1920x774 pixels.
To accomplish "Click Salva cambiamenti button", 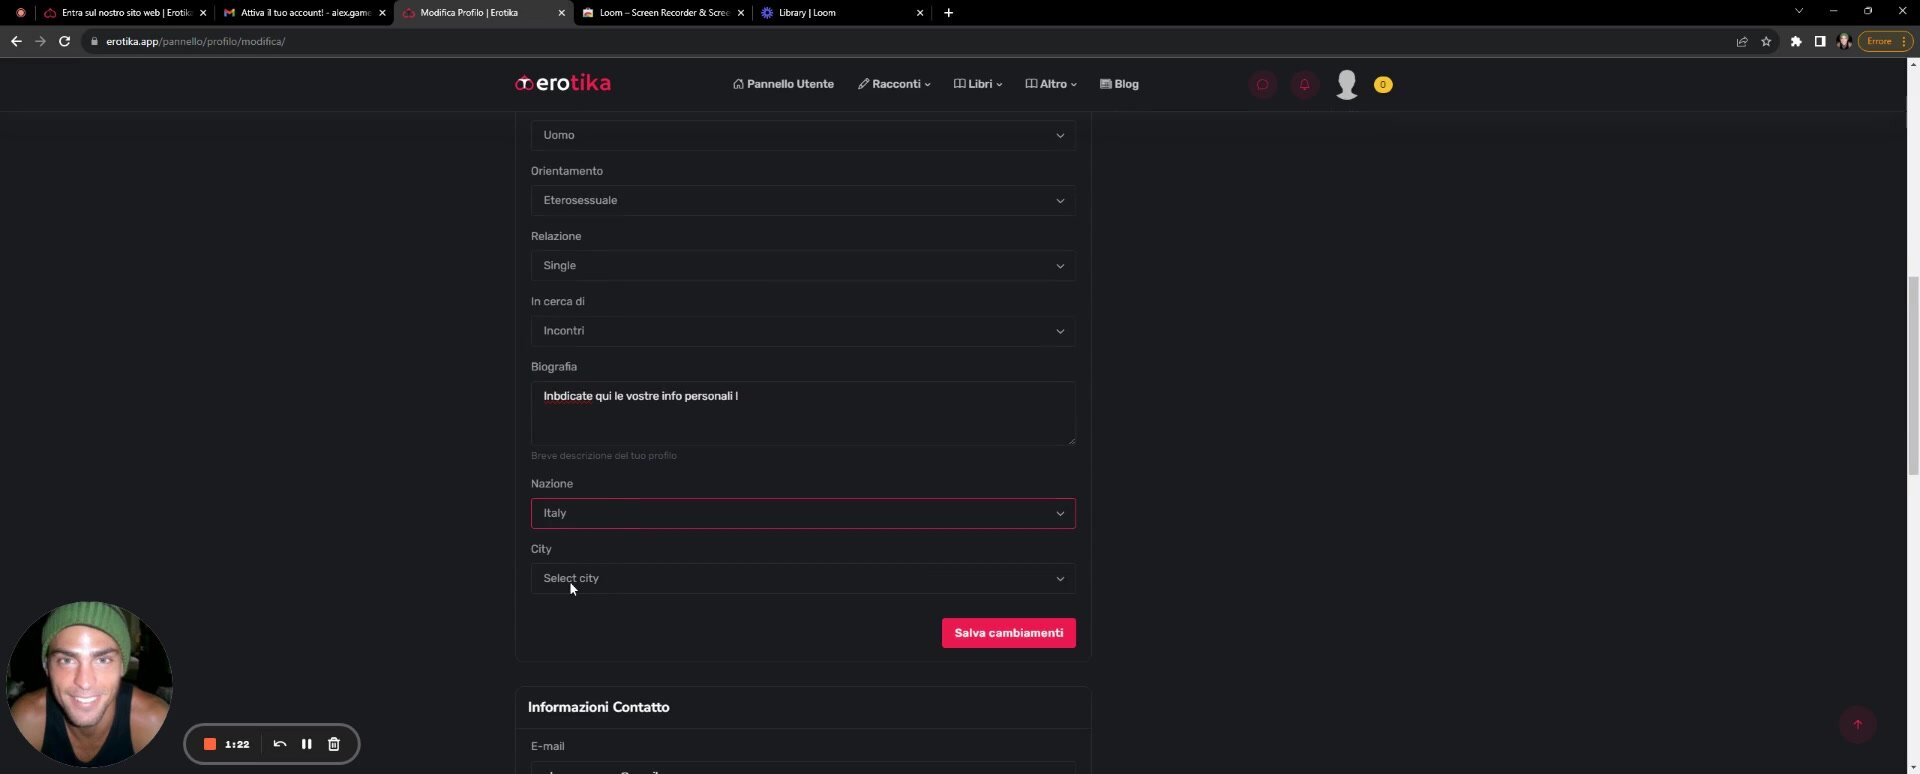I will 1008,633.
